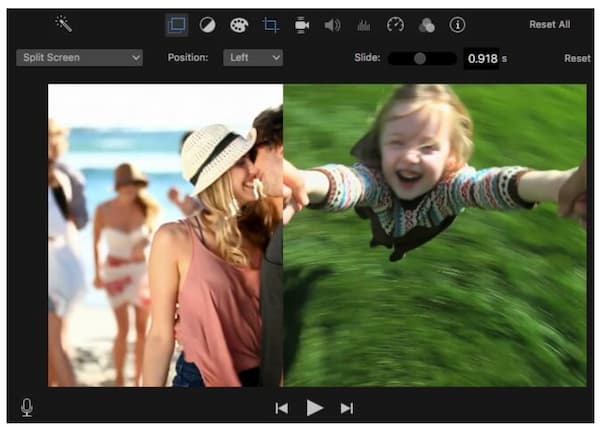Play the video preview
Image resolution: width=600 pixels, height=428 pixels.
coord(315,408)
